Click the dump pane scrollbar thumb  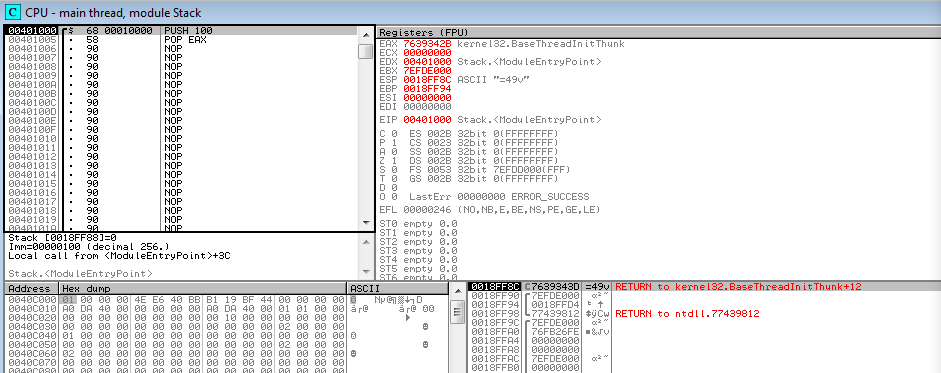[x=457, y=312]
